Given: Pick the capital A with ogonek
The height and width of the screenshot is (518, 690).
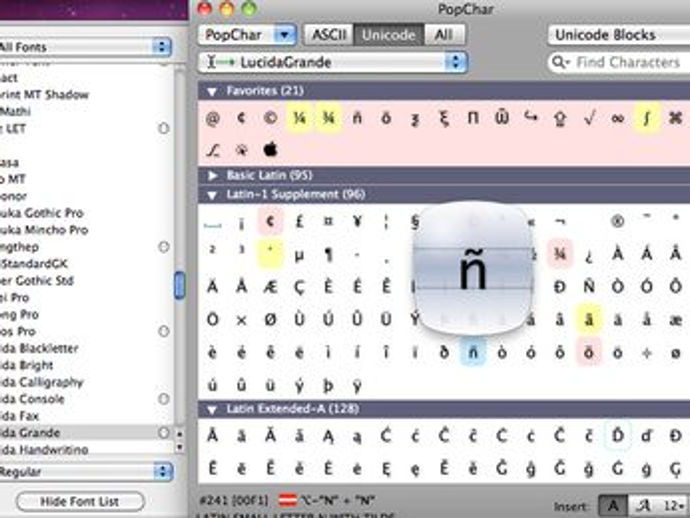Looking at the screenshot, I should (x=328, y=436).
